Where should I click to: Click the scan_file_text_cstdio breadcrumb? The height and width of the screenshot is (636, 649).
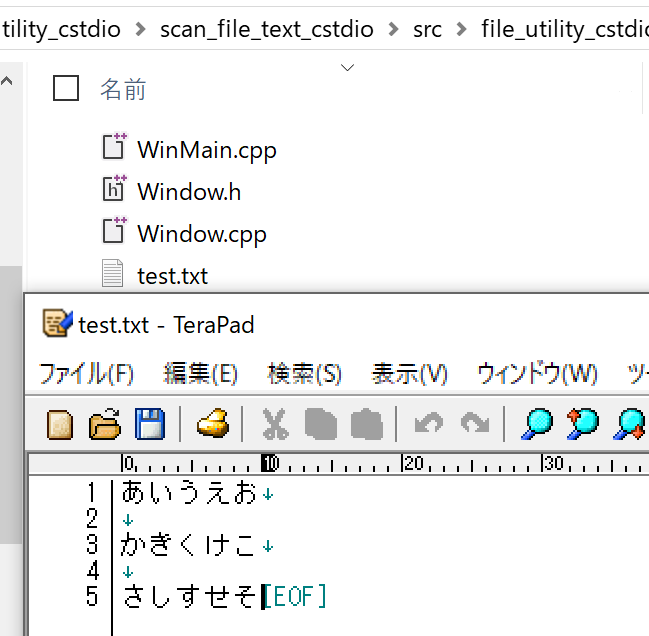pyautogui.click(x=267, y=30)
